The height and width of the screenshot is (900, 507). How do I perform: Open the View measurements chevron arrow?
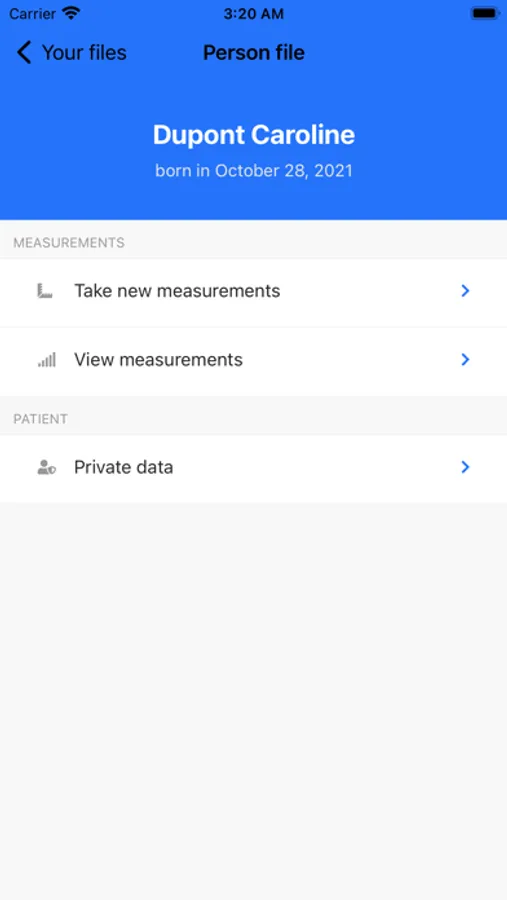click(465, 360)
